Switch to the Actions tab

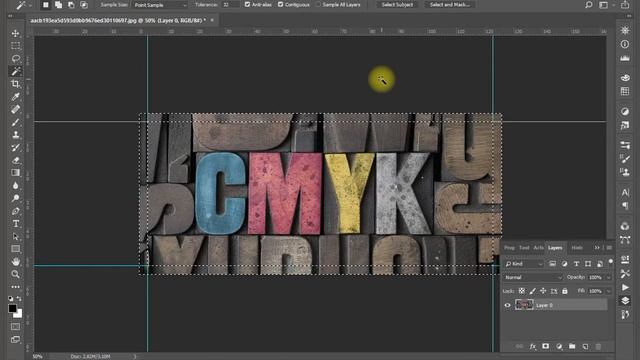[x=539, y=248]
